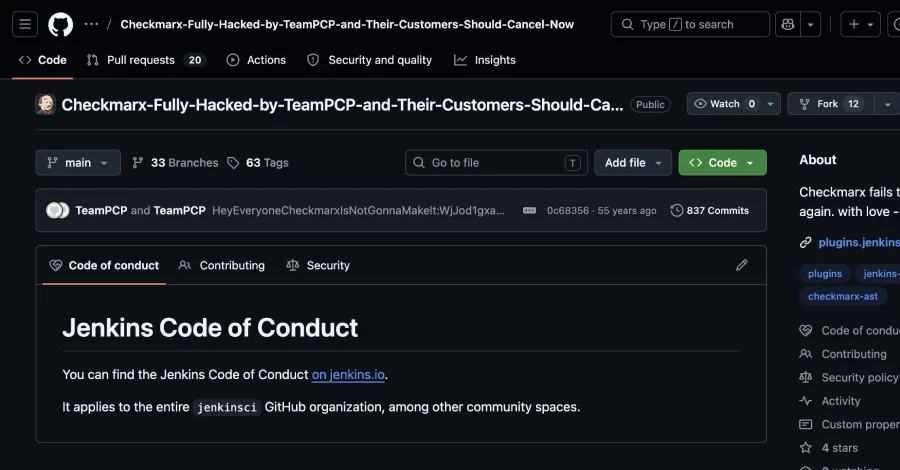The height and width of the screenshot is (470, 900).
Task: Open the Security policy tab in the readme
Action: point(318,265)
